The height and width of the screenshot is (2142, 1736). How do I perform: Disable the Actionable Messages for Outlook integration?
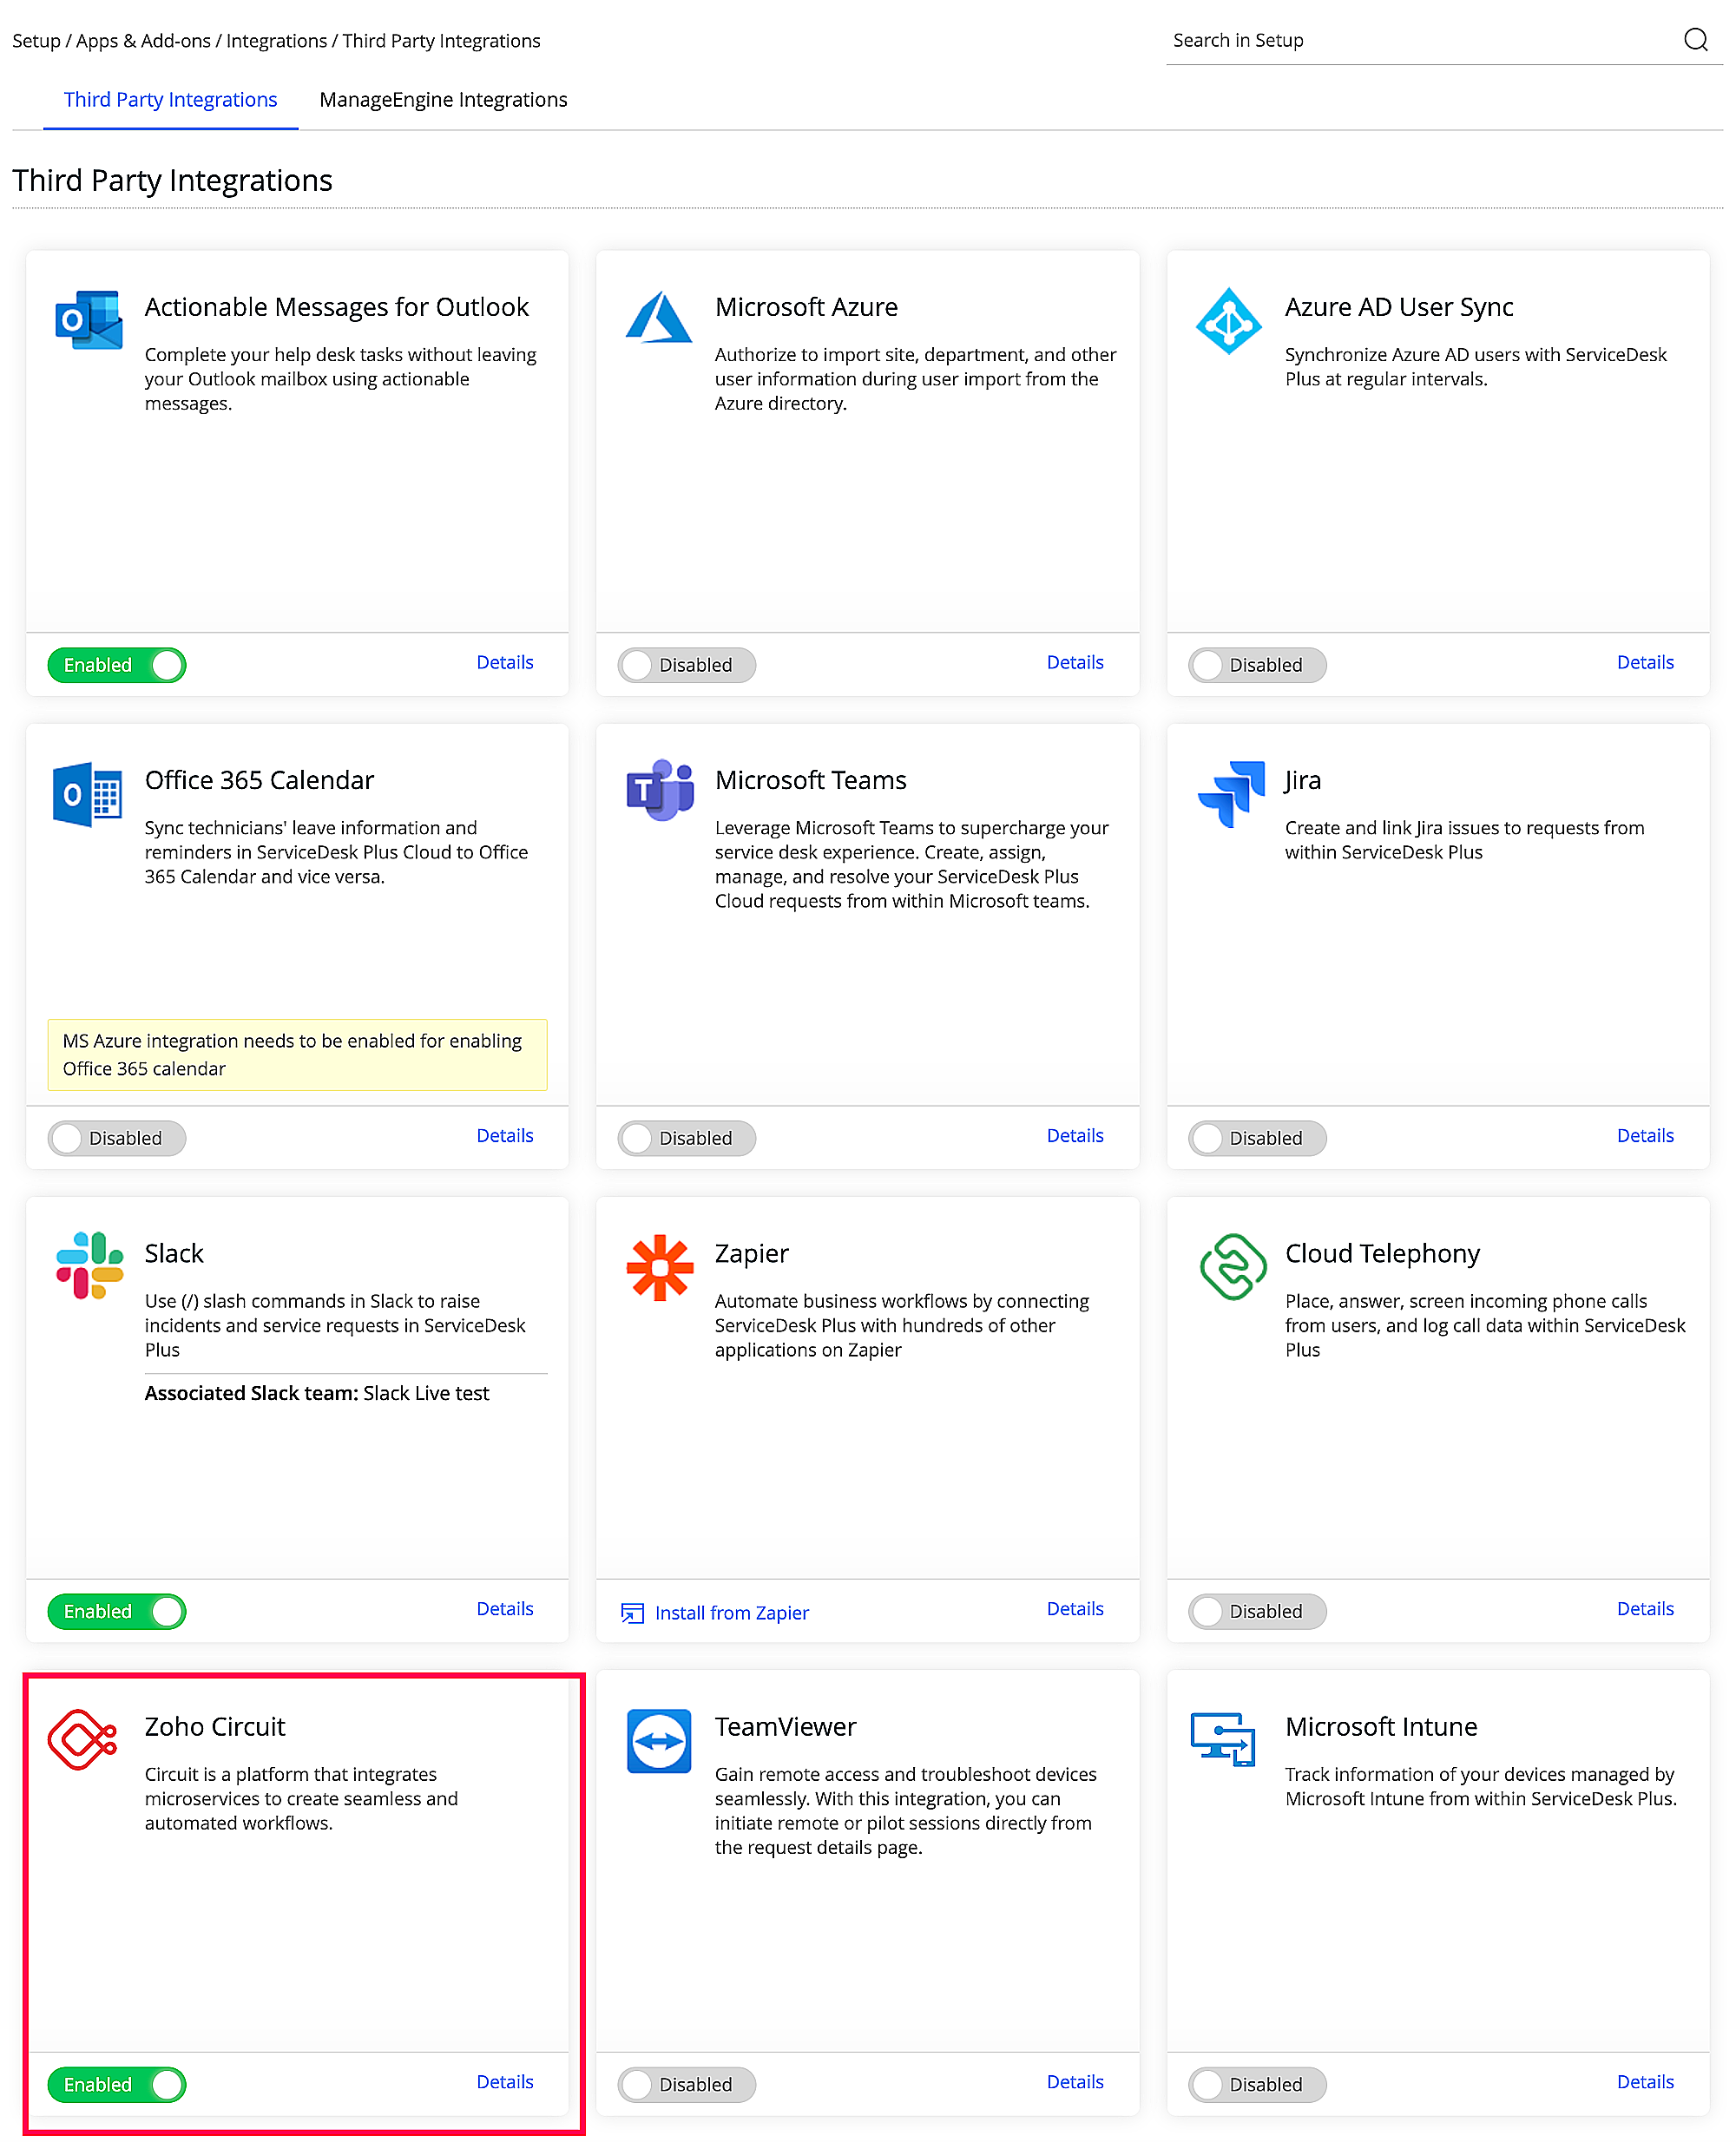116,664
